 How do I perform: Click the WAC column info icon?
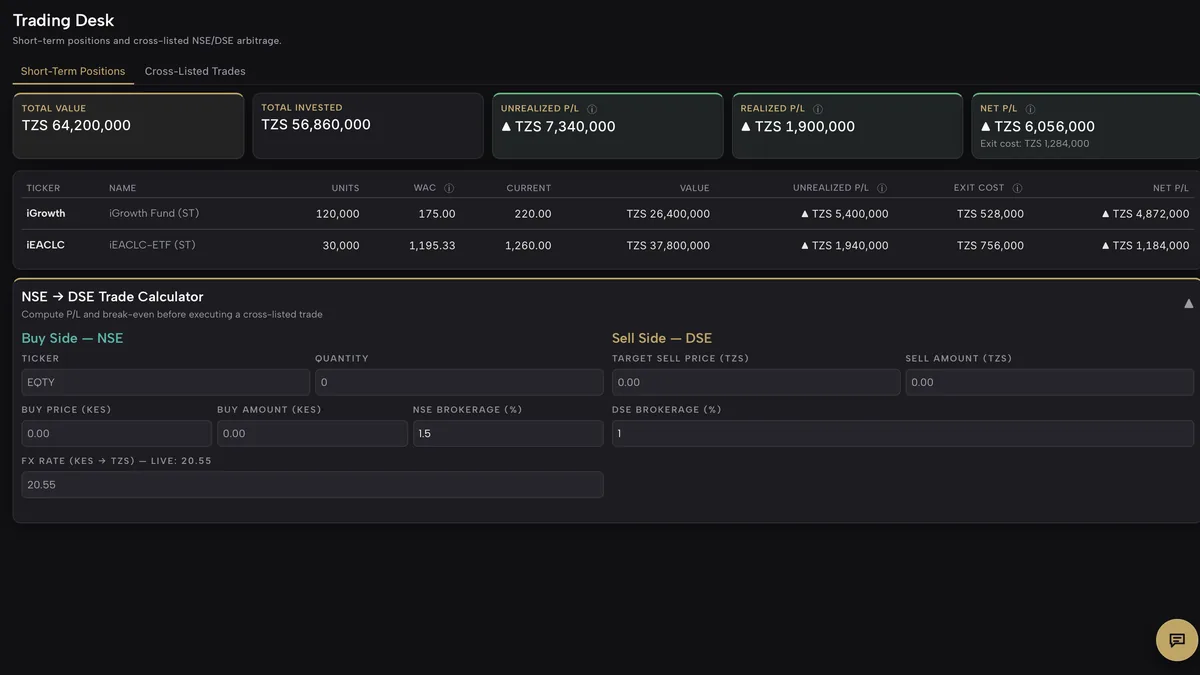[449, 188]
